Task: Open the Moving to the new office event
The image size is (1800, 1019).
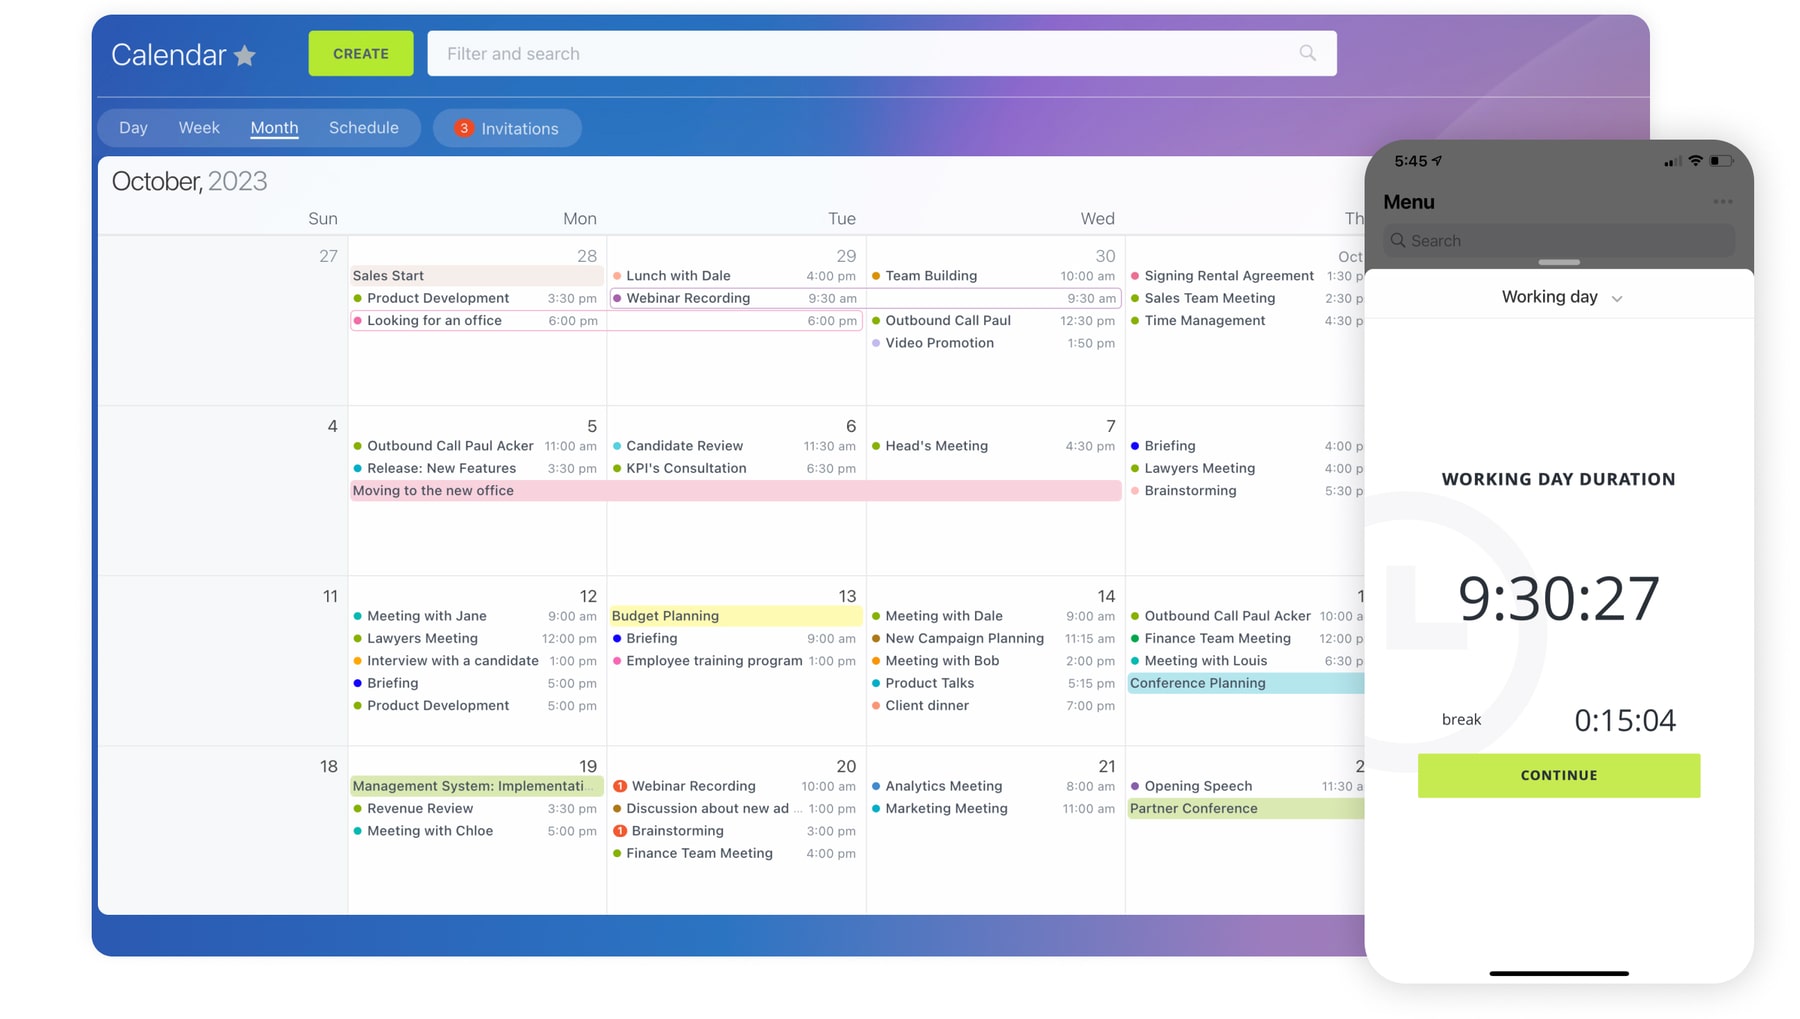Action: (735, 491)
